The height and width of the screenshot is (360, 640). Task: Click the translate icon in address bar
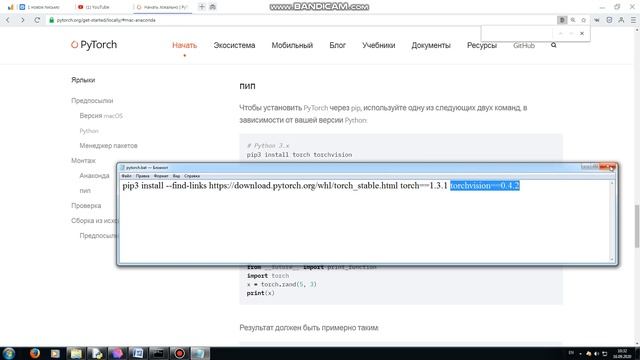click(x=562, y=20)
